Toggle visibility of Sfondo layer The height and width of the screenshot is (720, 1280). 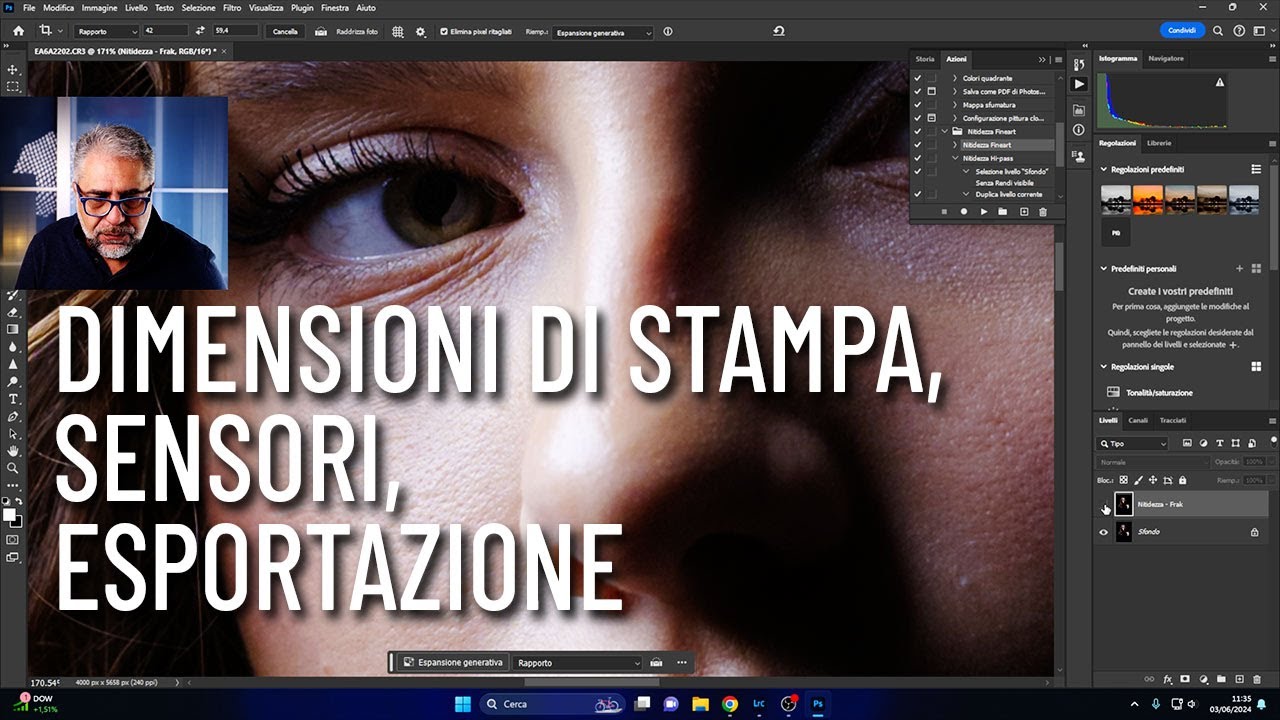tap(1104, 532)
